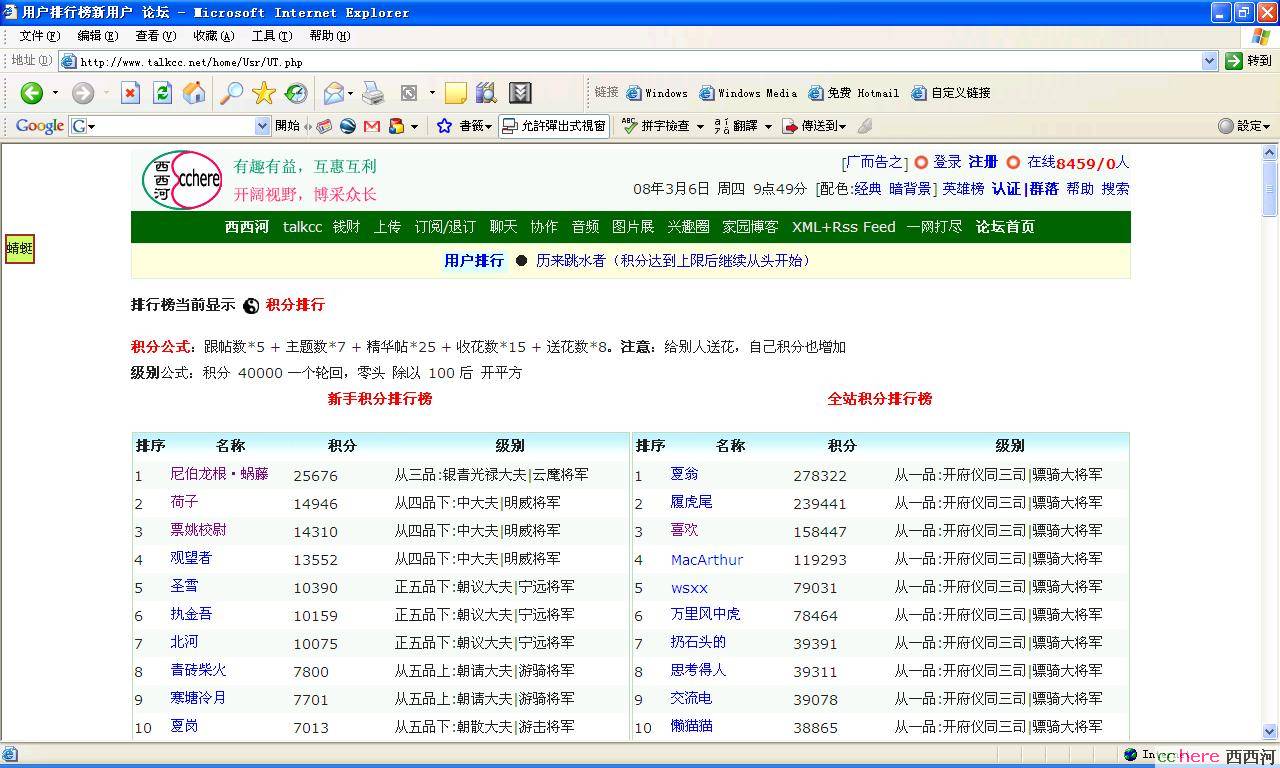The image size is (1280, 768).
Task: Open the 查看(V) menu
Action: click(x=156, y=36)
